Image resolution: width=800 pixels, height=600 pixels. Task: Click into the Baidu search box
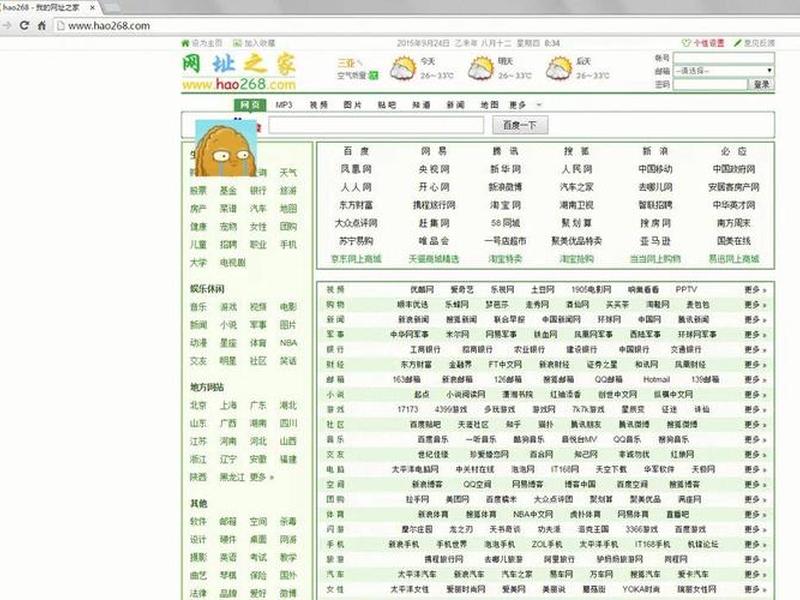pos(376,125)
